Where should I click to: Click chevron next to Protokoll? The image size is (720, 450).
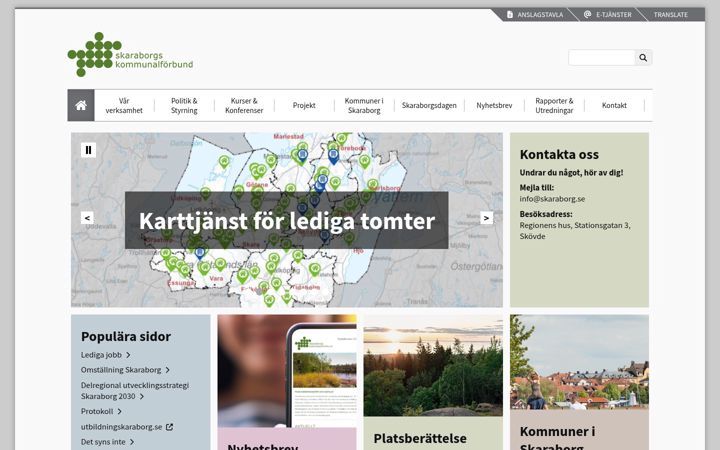click(x=119, y=411)
